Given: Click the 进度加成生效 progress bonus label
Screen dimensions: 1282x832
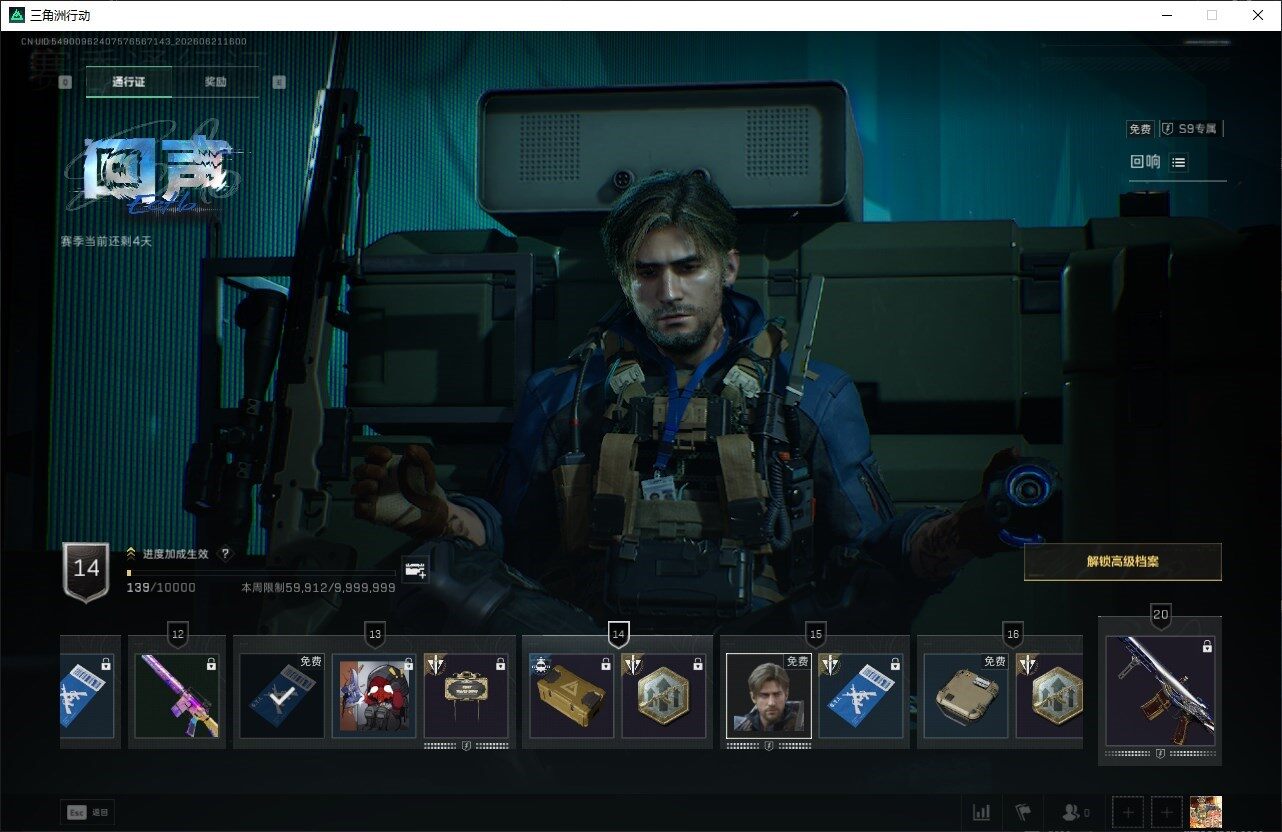Looking at the screenshot, I should (175, 553).
